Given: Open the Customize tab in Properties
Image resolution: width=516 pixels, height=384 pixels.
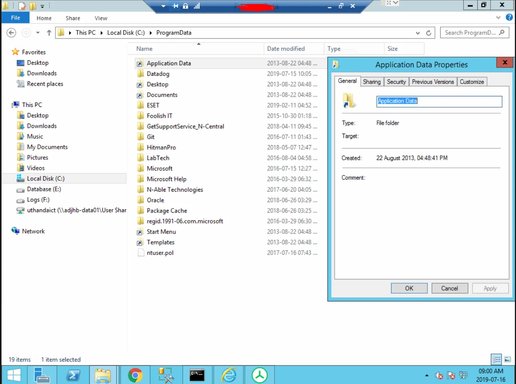Looking at the screenshot, I should click(x=472, y=82).
